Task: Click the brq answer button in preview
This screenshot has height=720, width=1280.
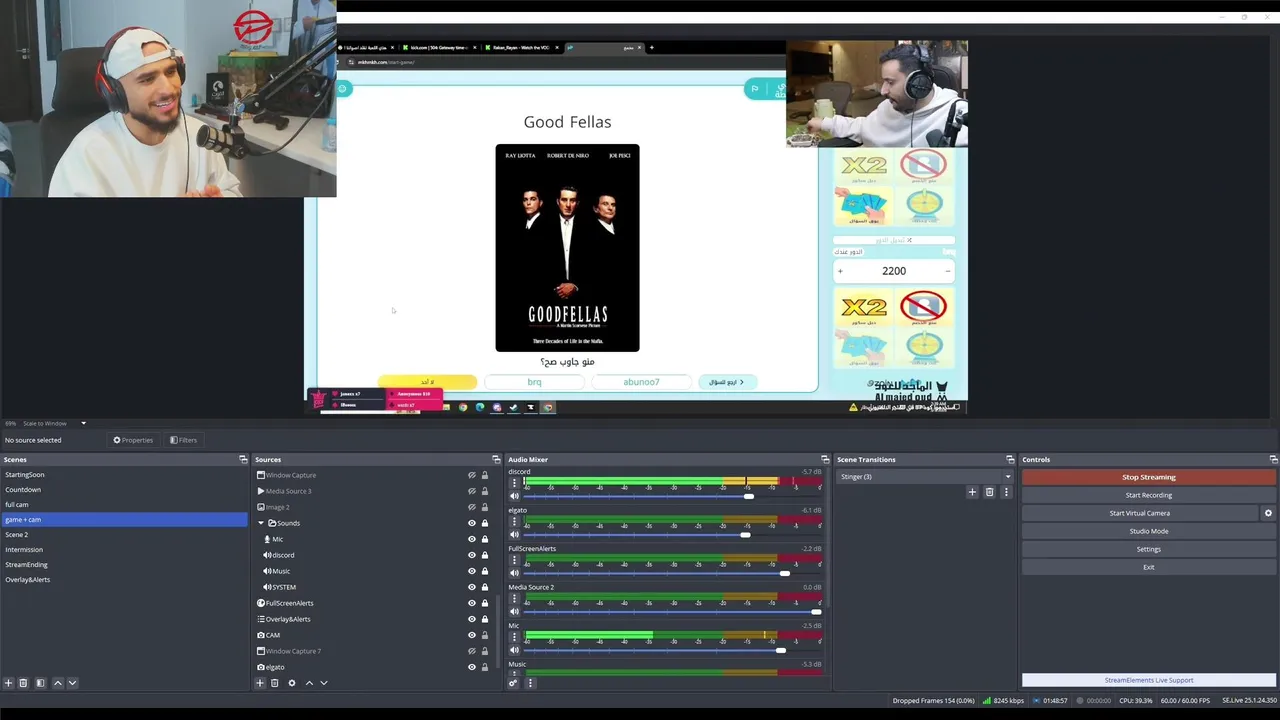Action: (534, 382)
